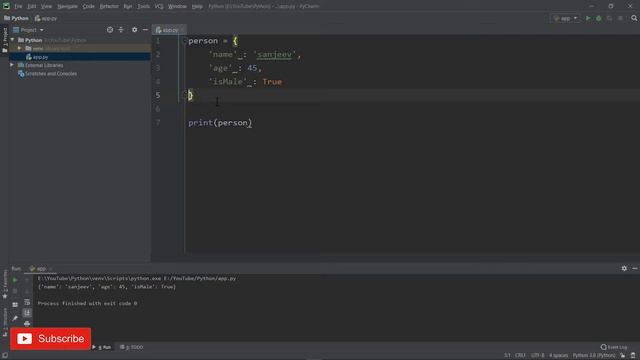This screenshot has height=360, width=640.
Task: Open the Code menu
Action: tap(89, 6)
